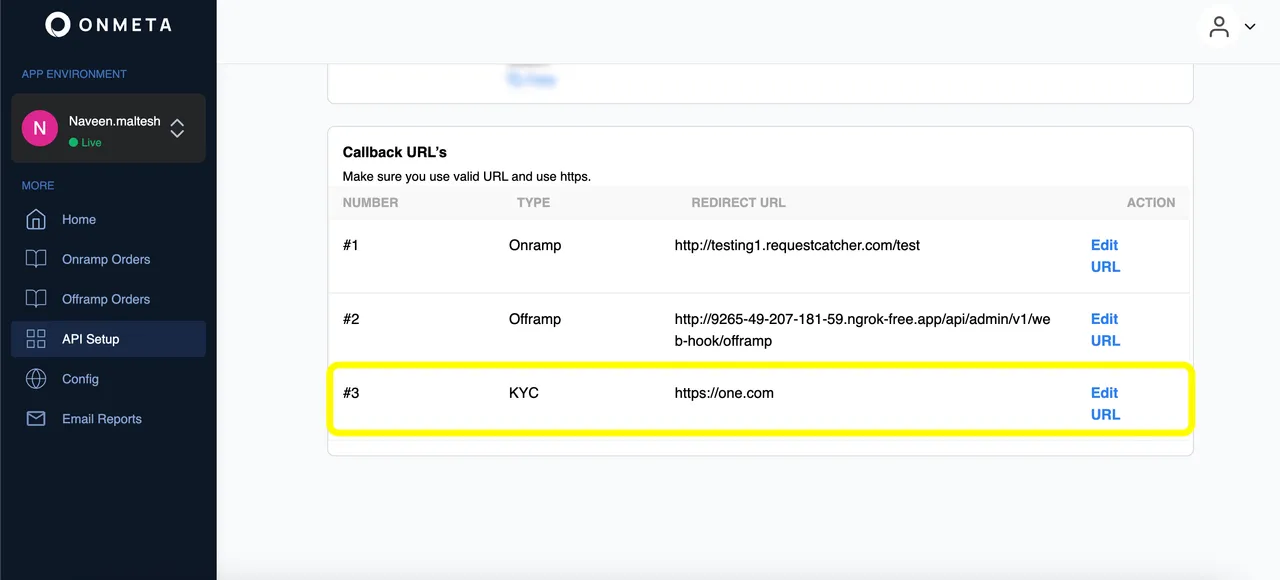Click the Config globe icon
This screenshot has height=580, width=1280.
[36, 379]
